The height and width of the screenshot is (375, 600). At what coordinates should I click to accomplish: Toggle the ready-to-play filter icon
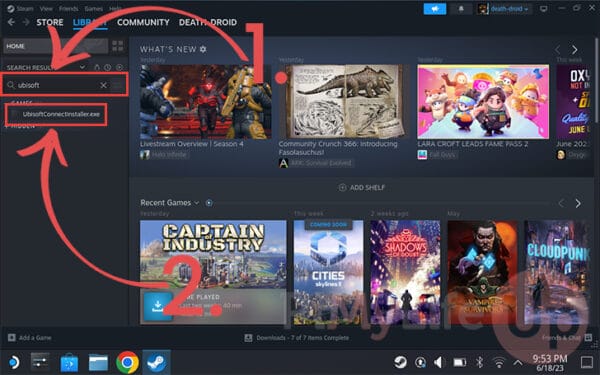click(x=119, y=67)
